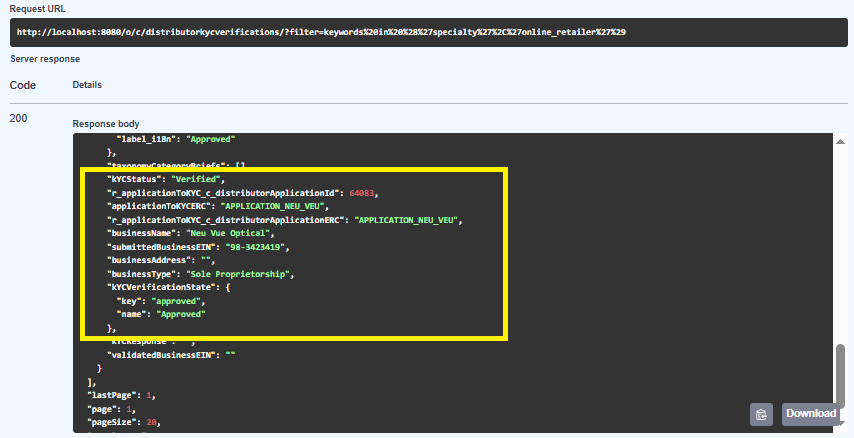
Task: Select the "98-3423419" EIN value
Action: coord(255,247)
